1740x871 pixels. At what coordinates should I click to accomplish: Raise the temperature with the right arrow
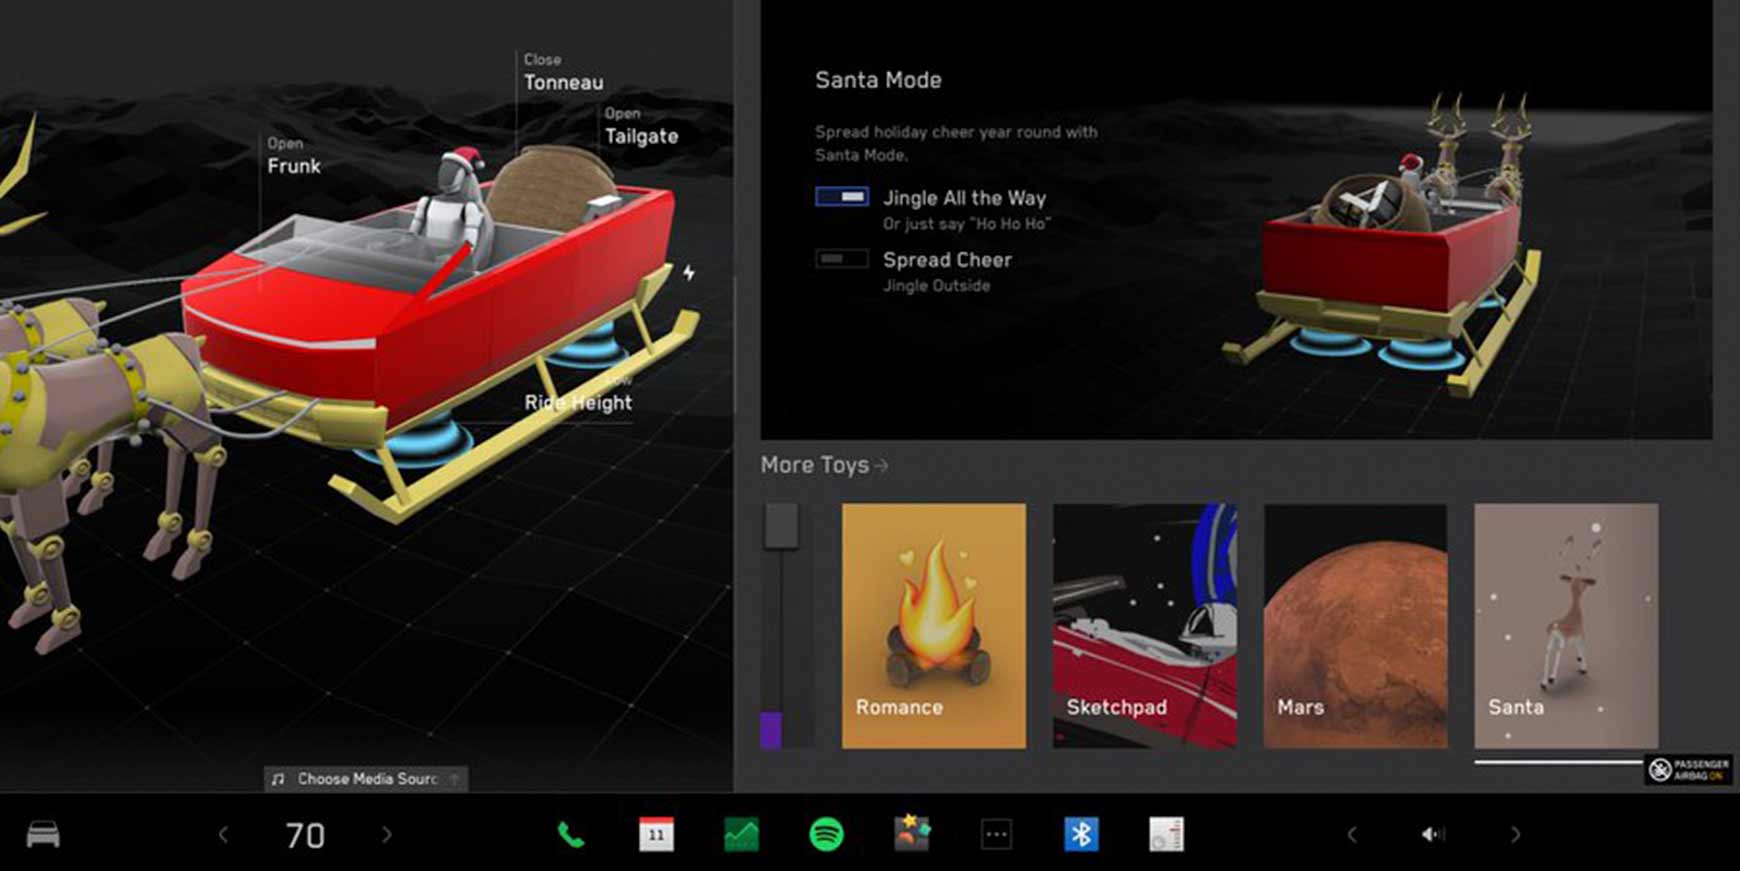point(386,834)
